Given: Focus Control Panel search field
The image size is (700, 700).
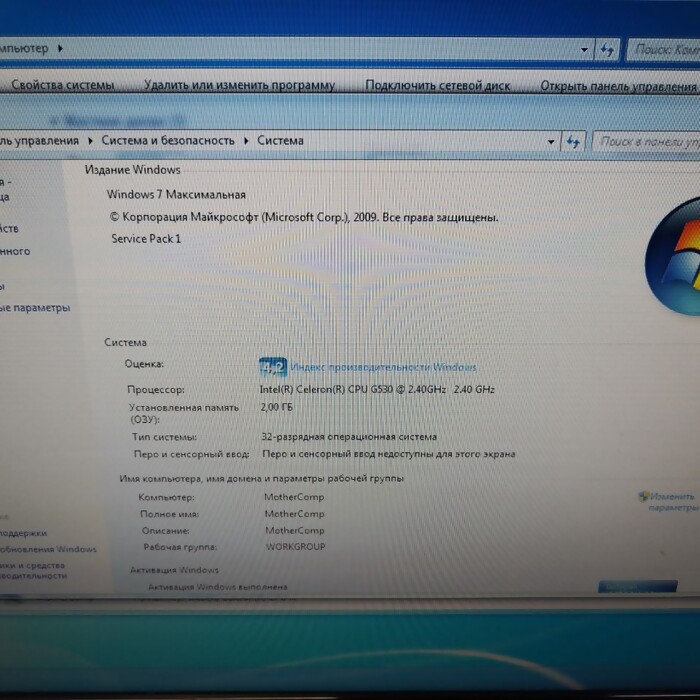Looking at the screenshot, I should click(647, 142).
